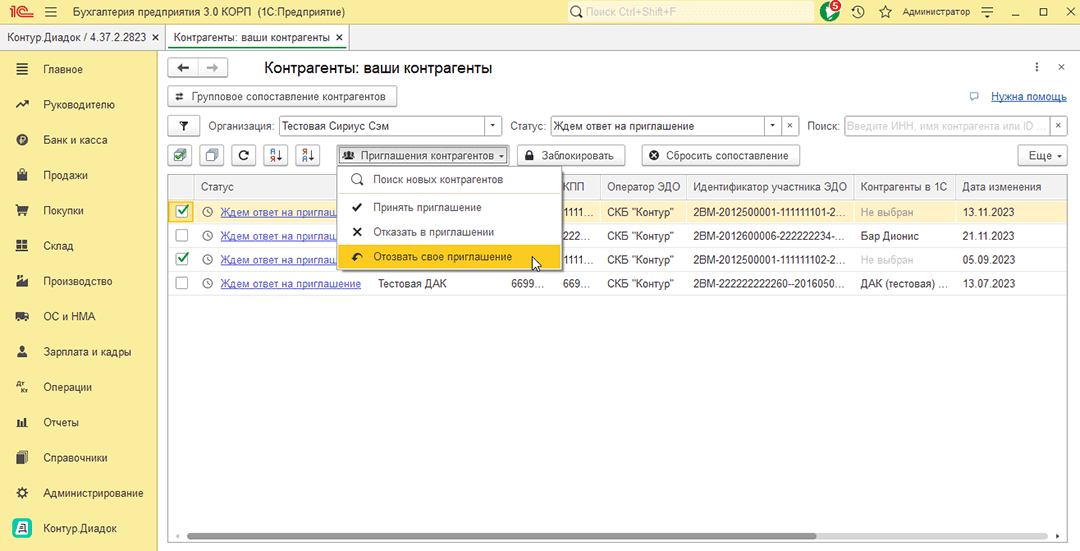Image resolution: width=1080 pixels, height=551 pixels.
Task: Close the Контрагенты form with X
Action: click(x=1061, y=67)
